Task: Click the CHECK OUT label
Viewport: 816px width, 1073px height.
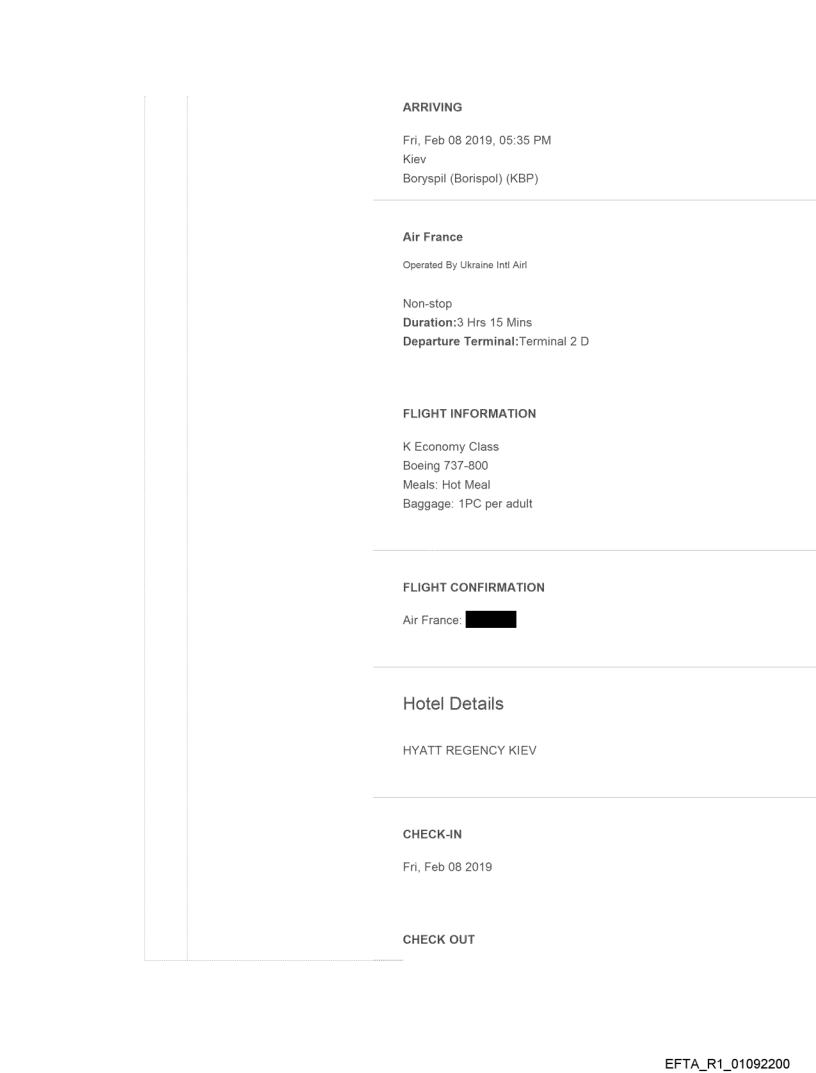Action: [x=438, y=939]
